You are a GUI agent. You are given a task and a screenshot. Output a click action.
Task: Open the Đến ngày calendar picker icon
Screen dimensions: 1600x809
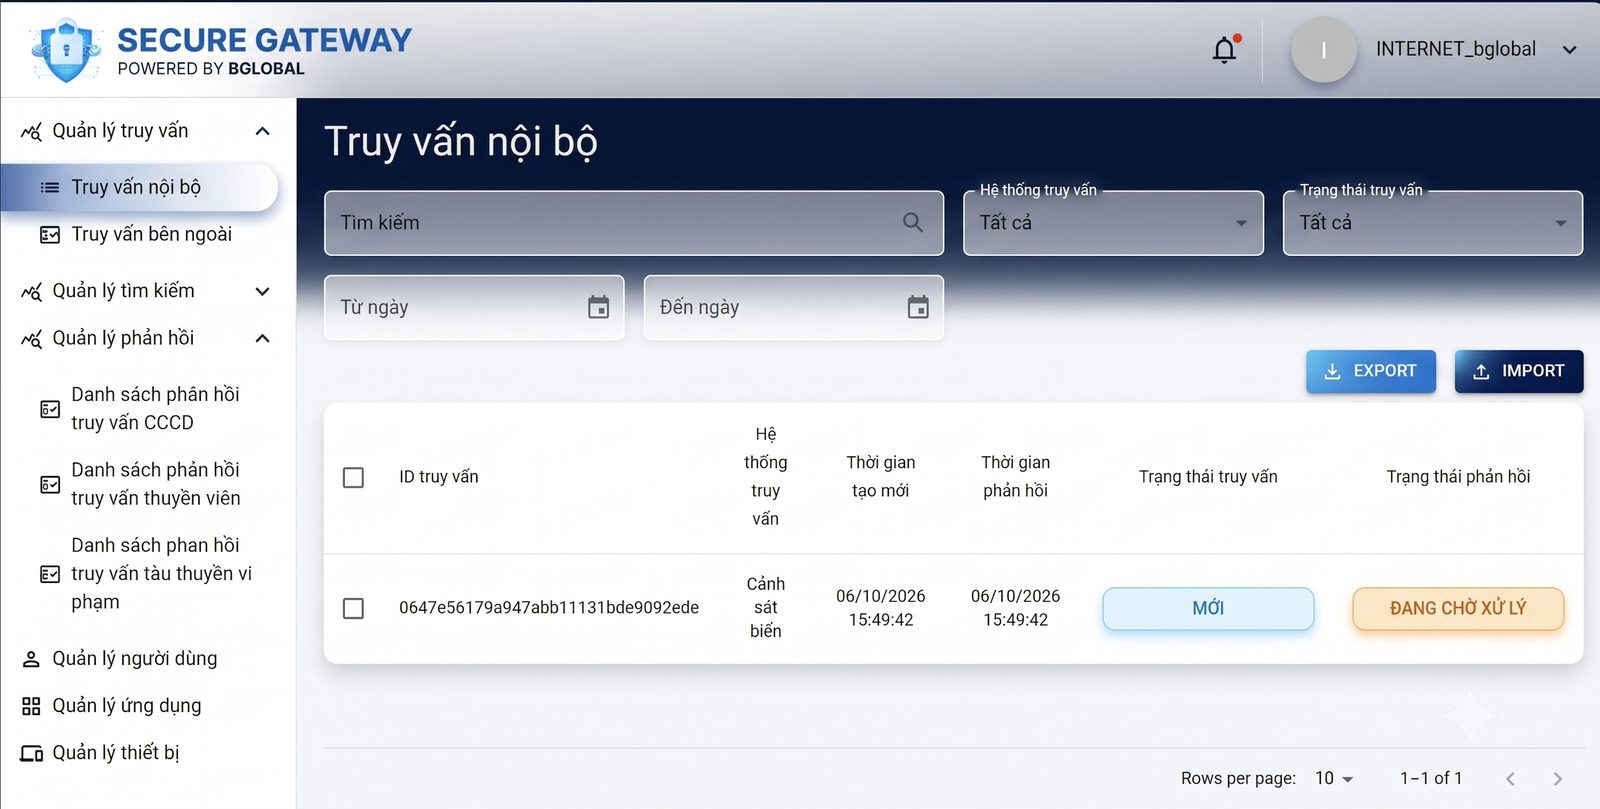pyautogui.click(x=918, y=307)
